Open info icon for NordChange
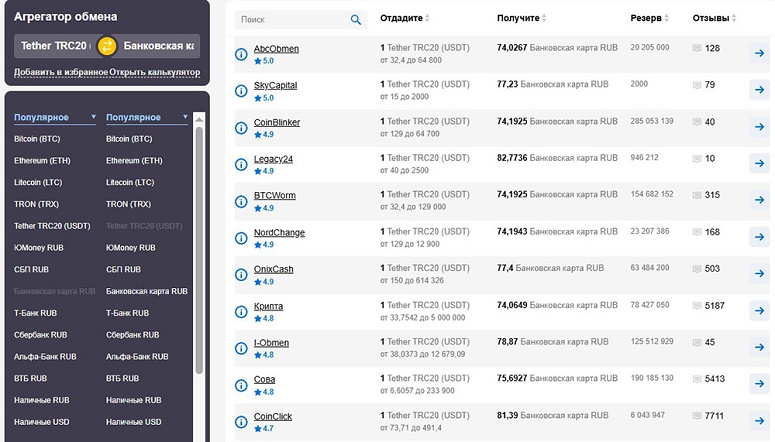This screenshot has width=775, height=442. coord(241,238)
